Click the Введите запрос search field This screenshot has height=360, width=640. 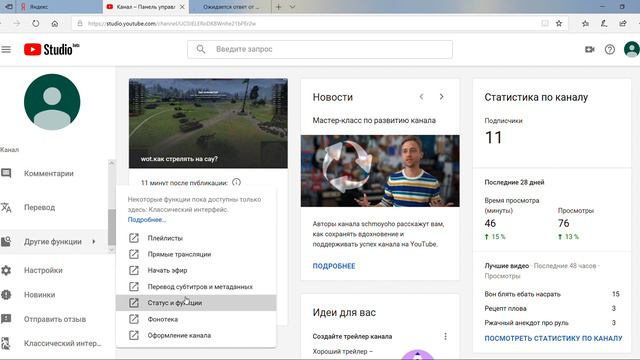pyautogui.click(x=320, y=49)
